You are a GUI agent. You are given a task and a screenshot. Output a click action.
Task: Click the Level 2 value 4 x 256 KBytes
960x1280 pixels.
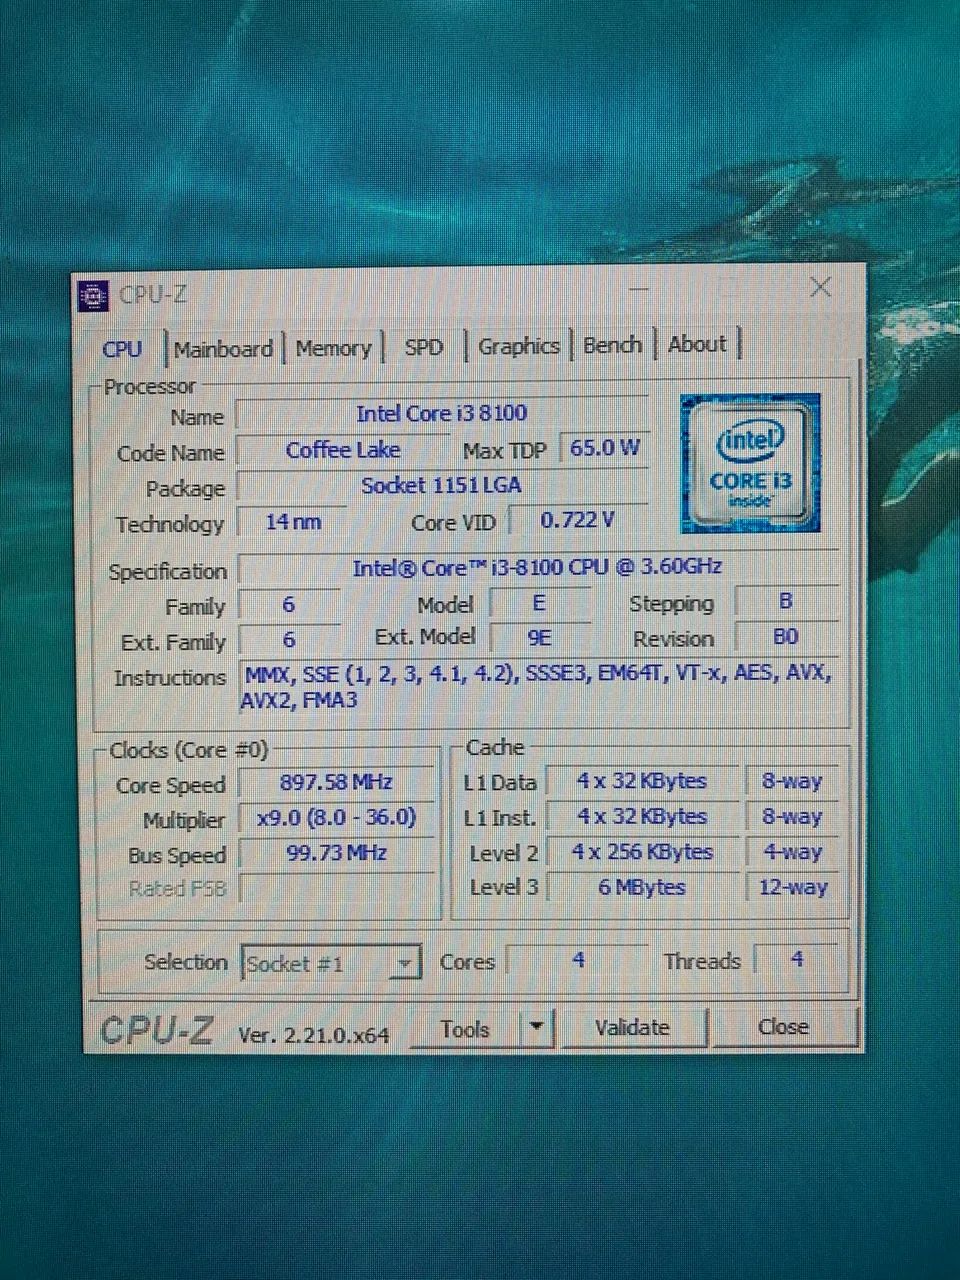pos(642,852)
